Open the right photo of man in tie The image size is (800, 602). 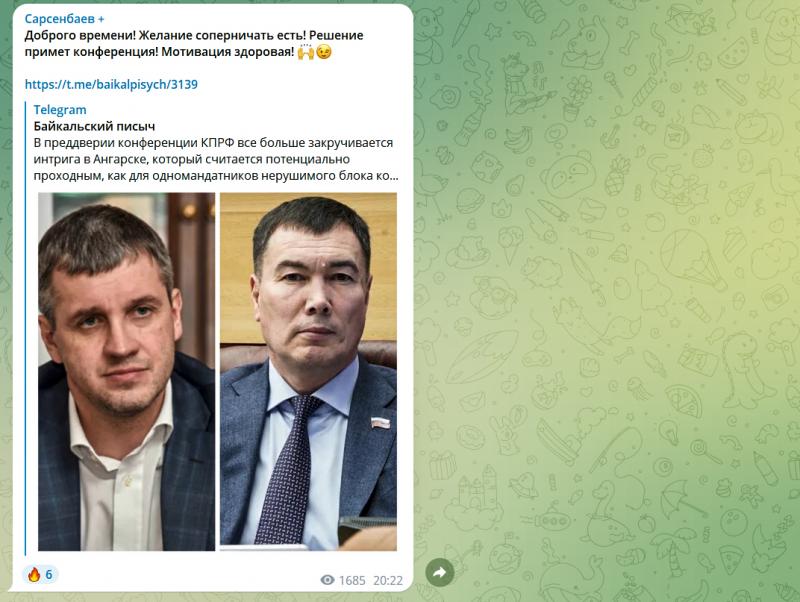pos(308,371)
